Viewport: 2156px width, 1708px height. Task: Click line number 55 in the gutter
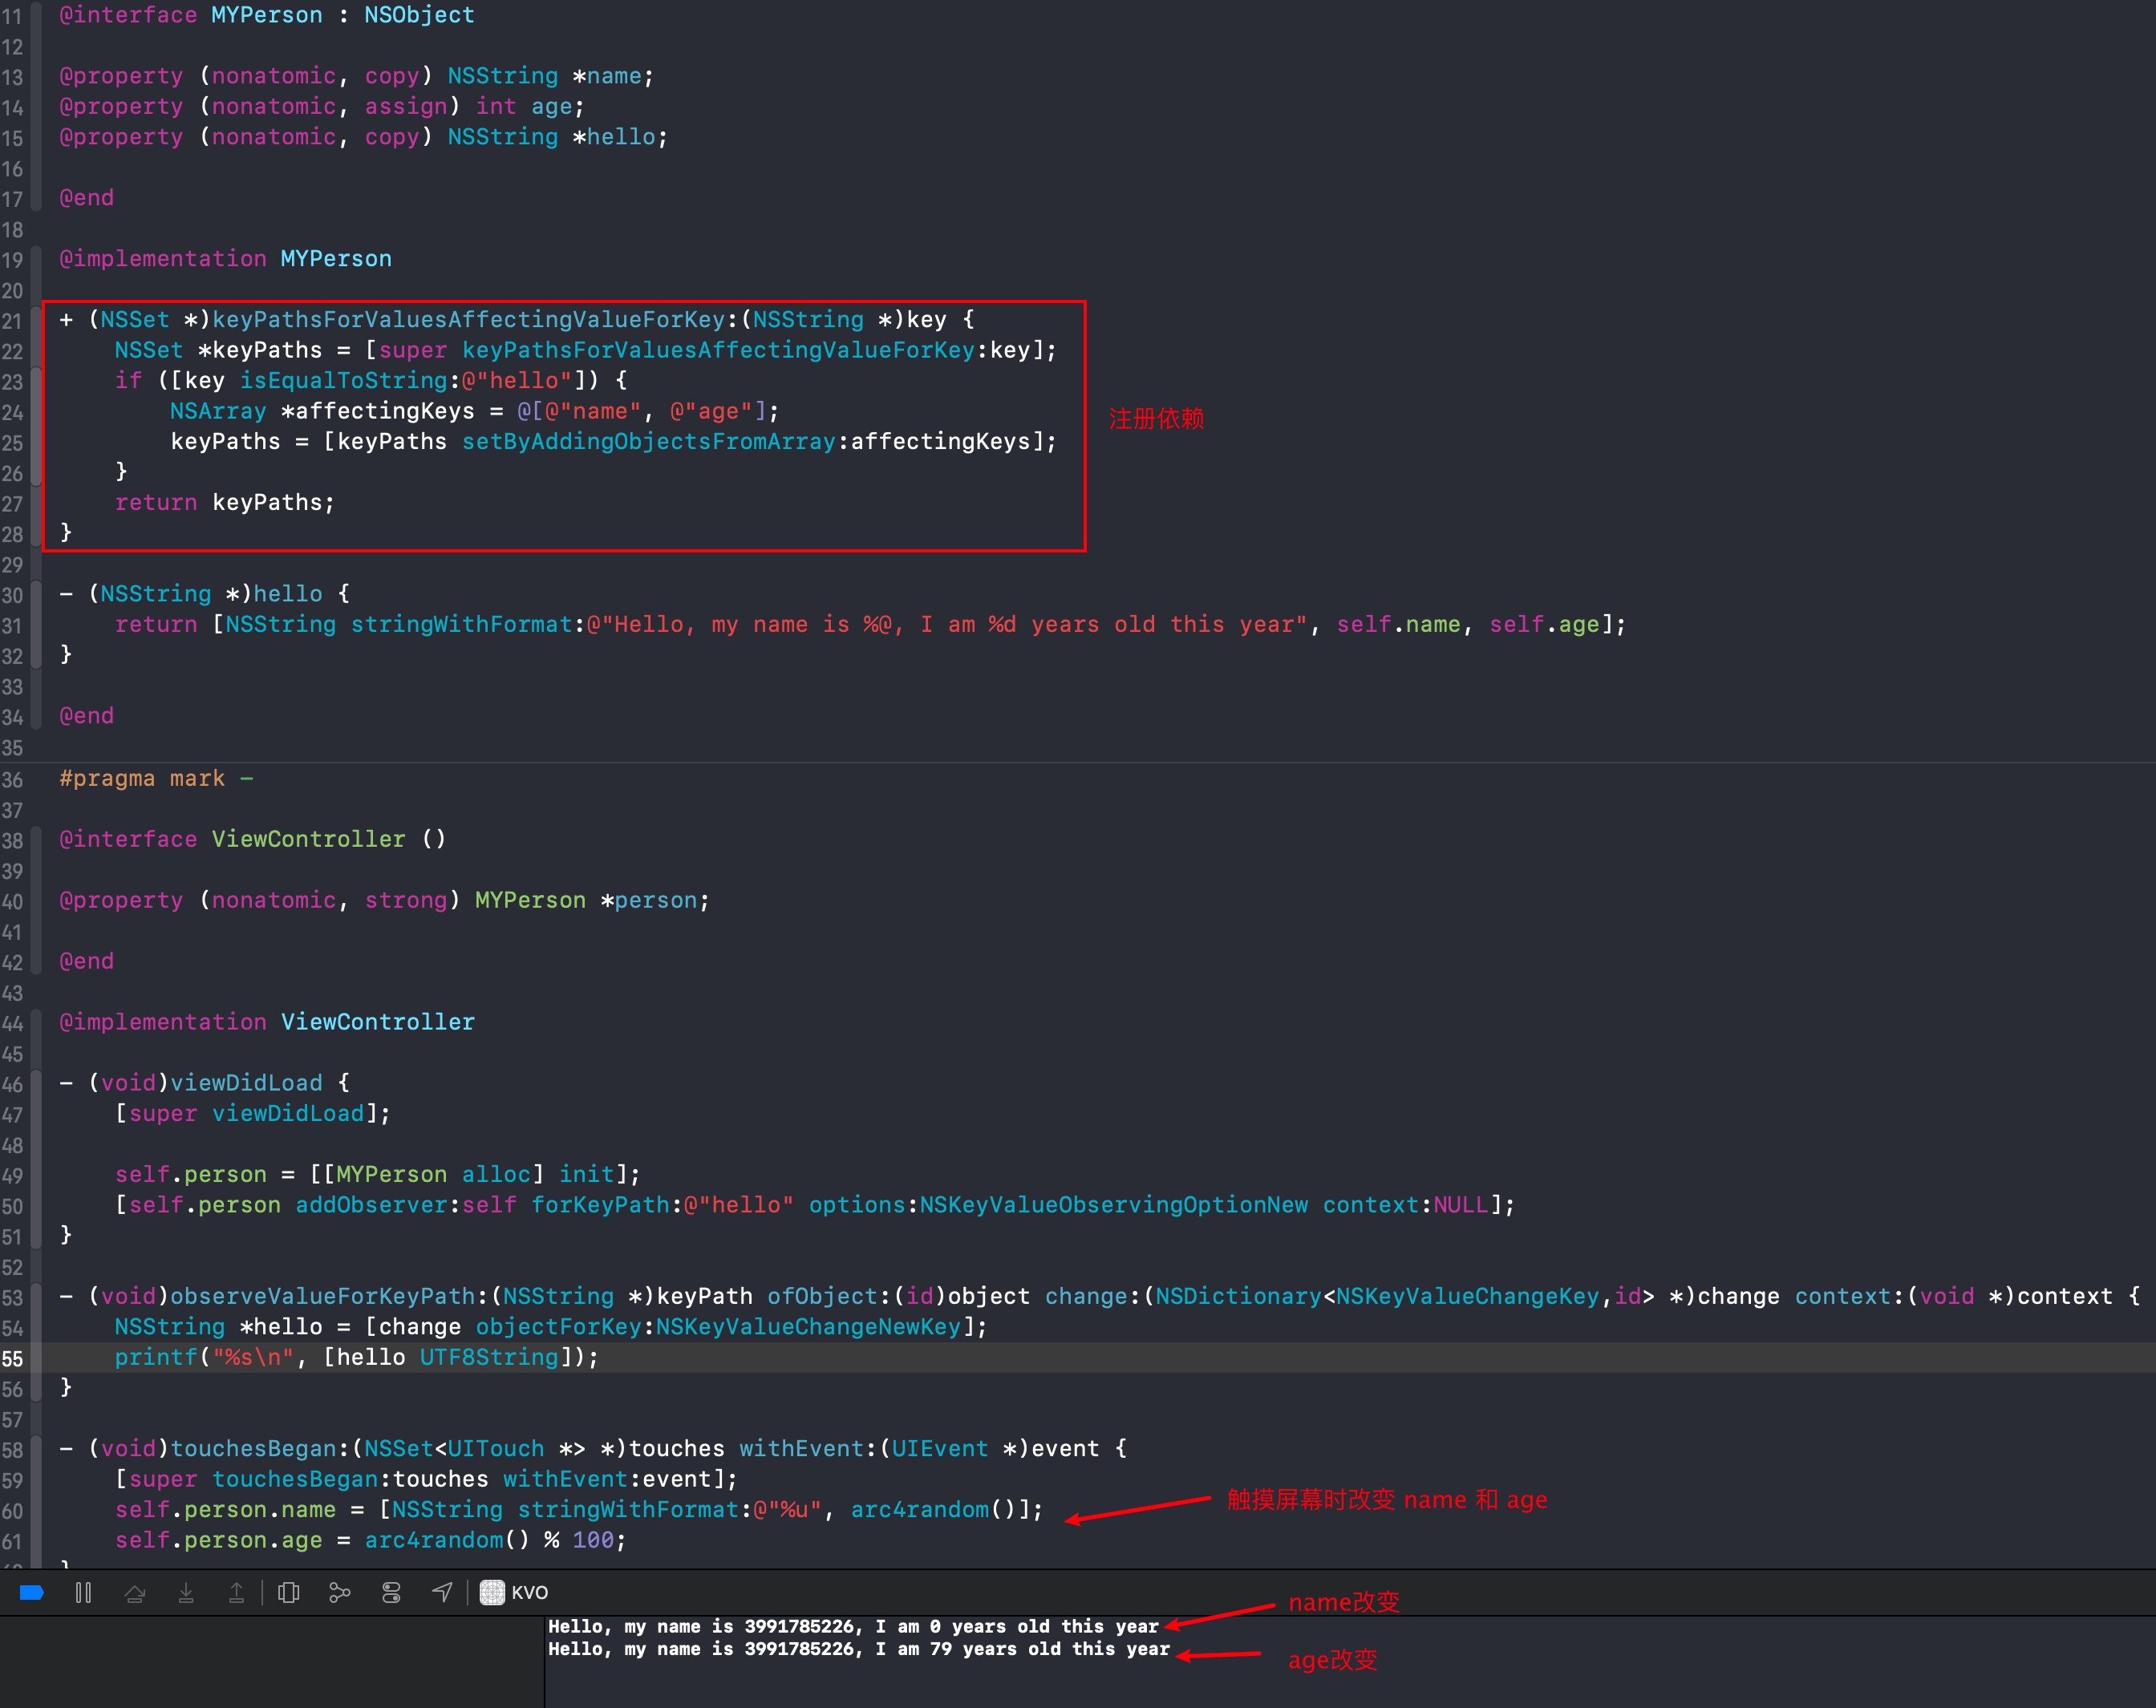pyautogui.click(x=12, y=1358)
